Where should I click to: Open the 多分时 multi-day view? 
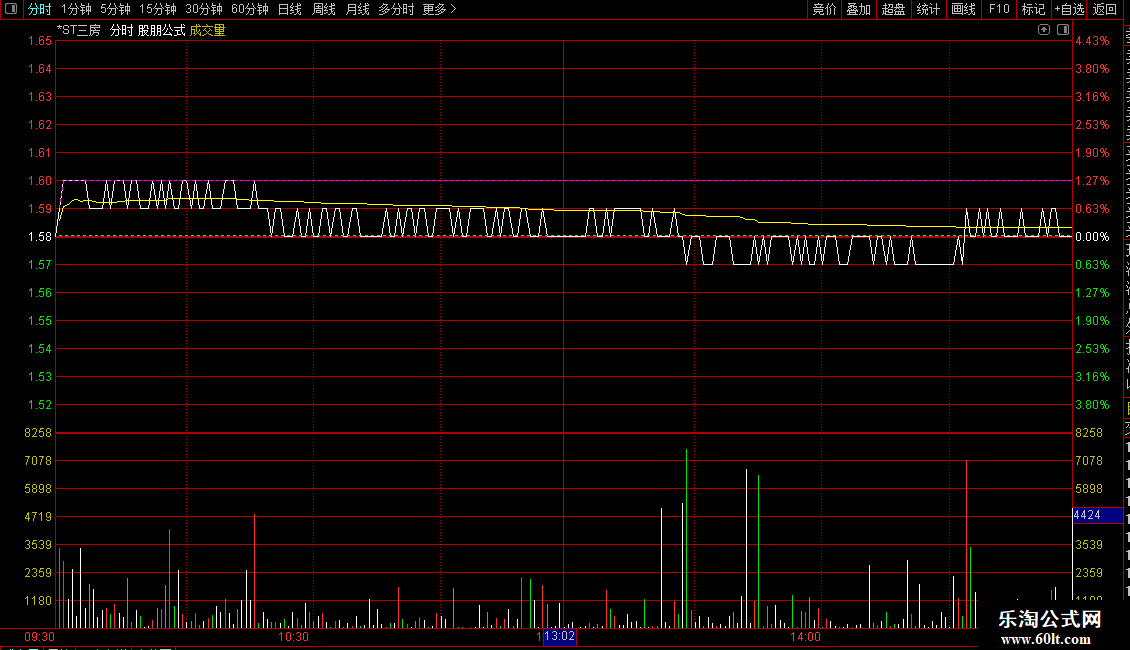[396, 9]
